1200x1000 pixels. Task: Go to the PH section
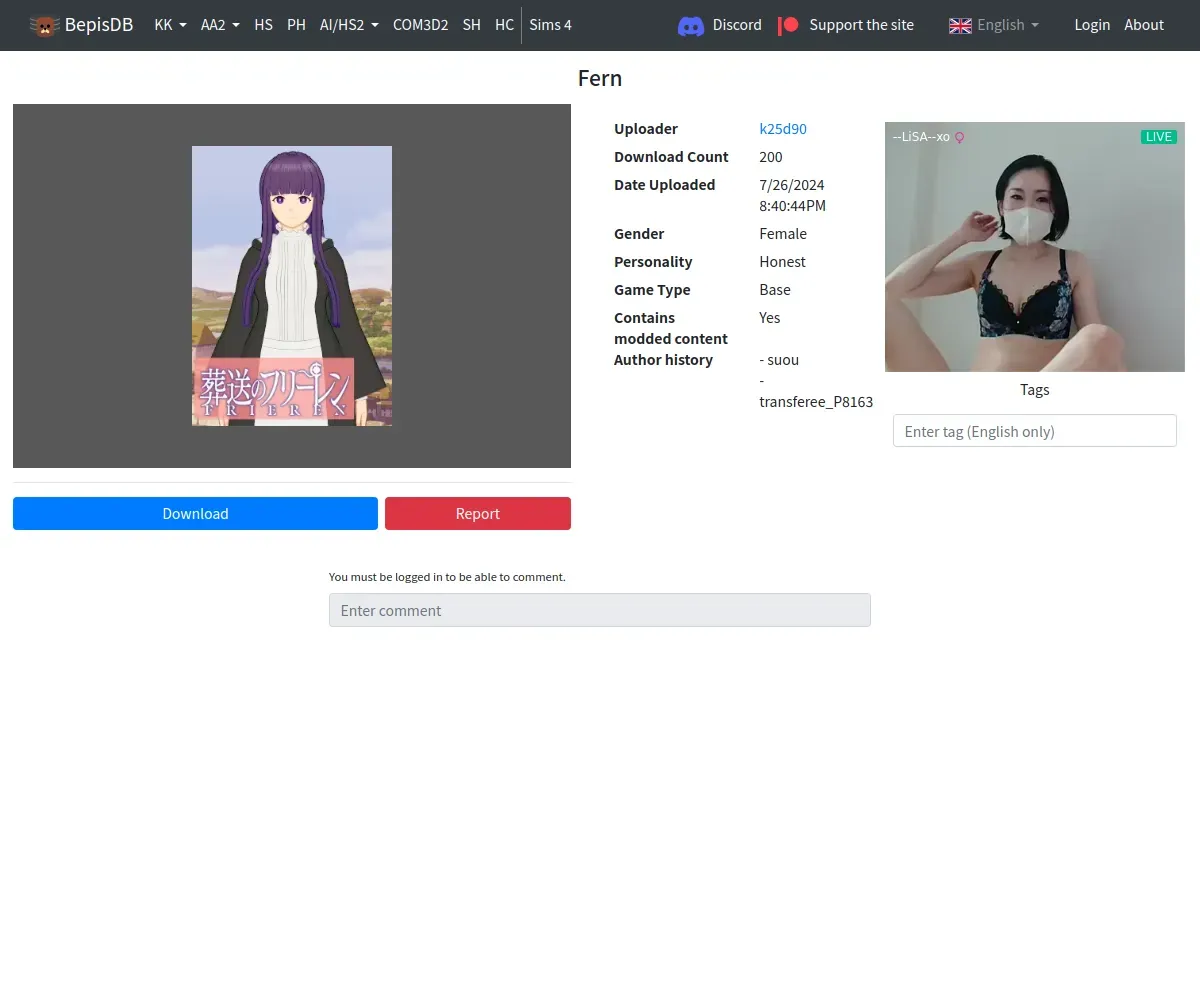tap(296, 25)
